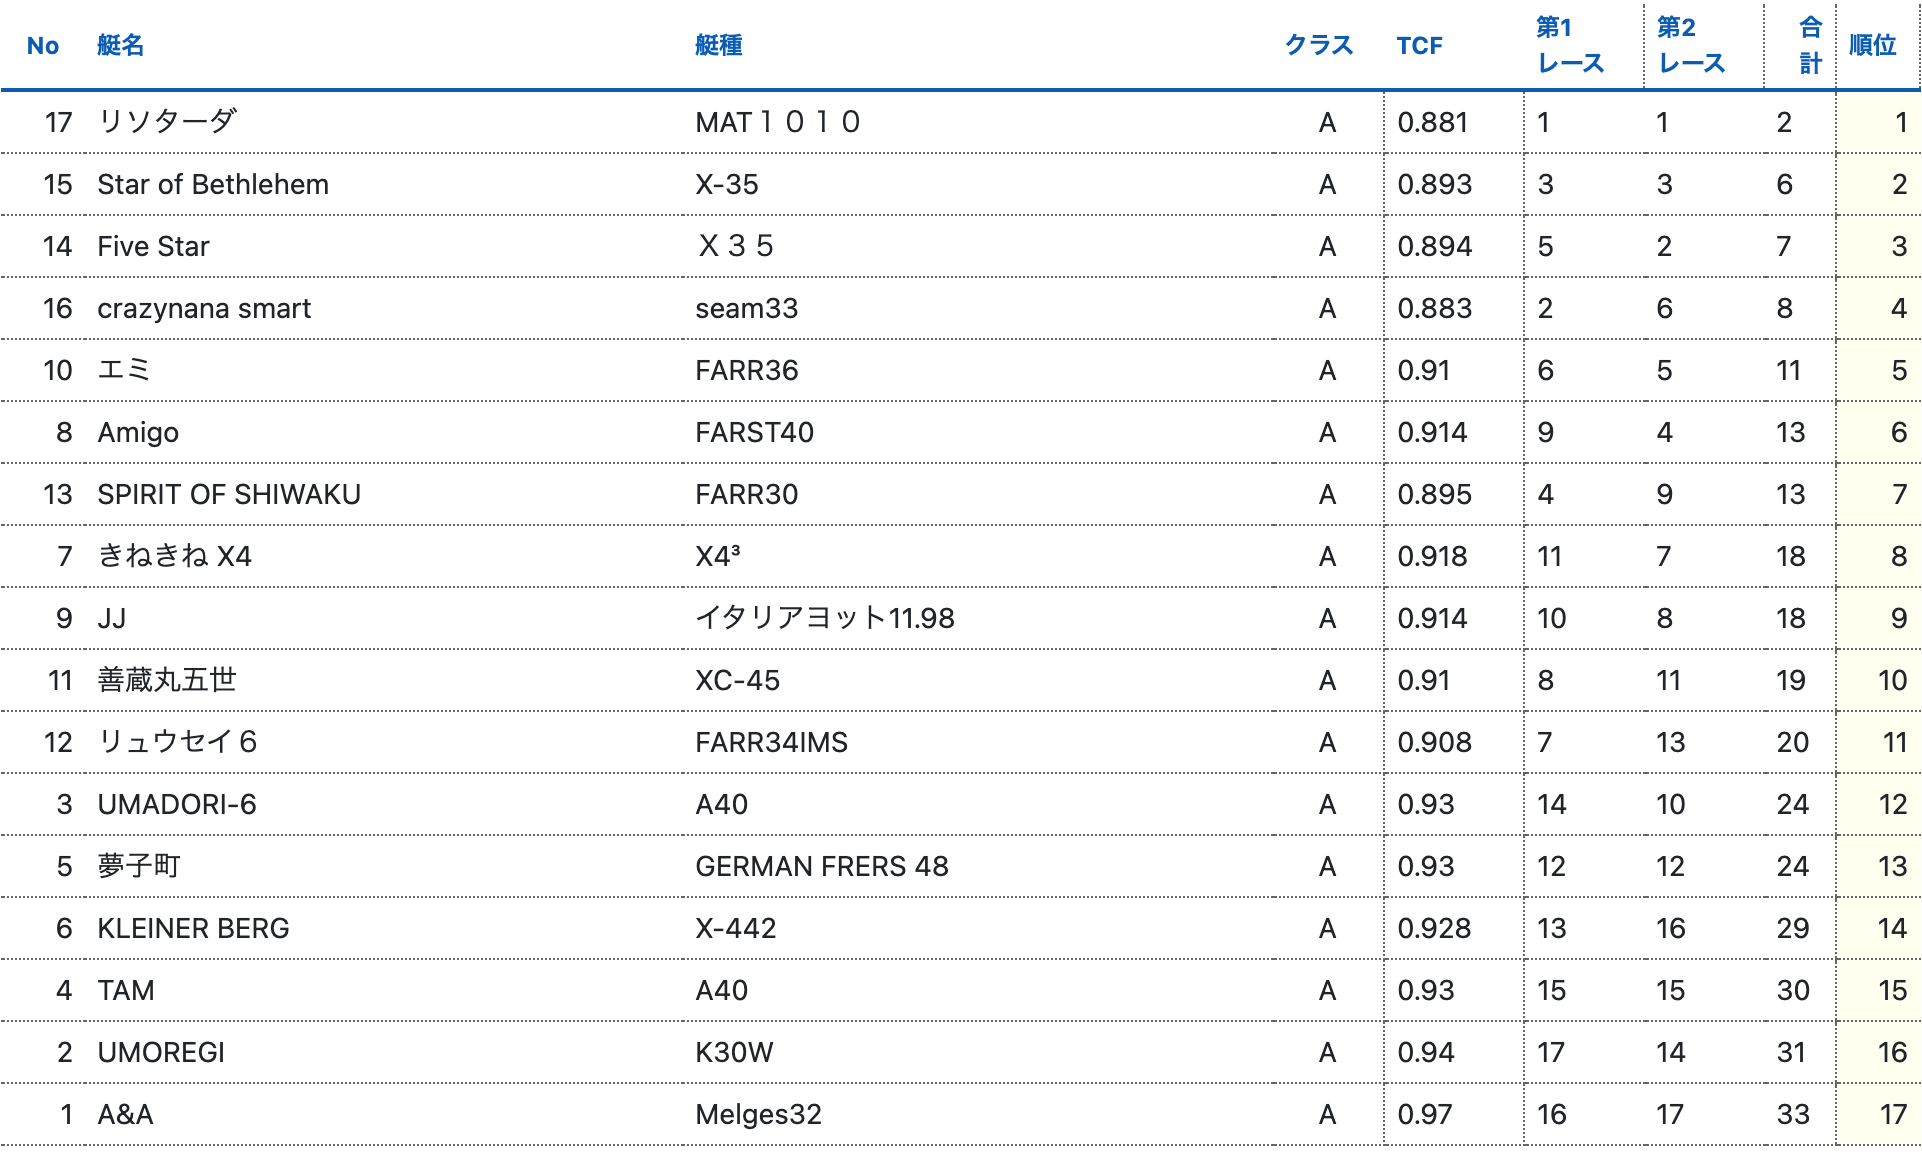This screenshot has height=1158, width=1922.
Task: Click the Five Star boat name
Action: [153, 247]
